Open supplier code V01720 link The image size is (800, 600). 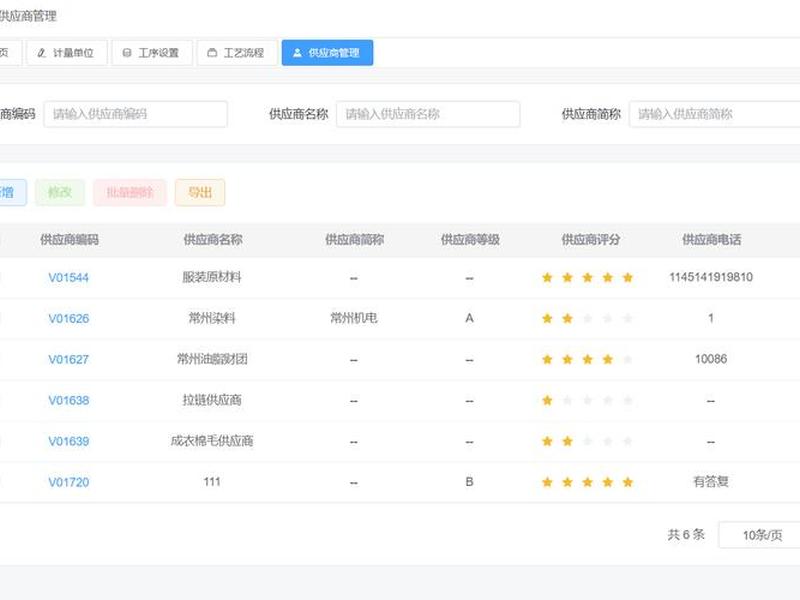coord(68,482)
